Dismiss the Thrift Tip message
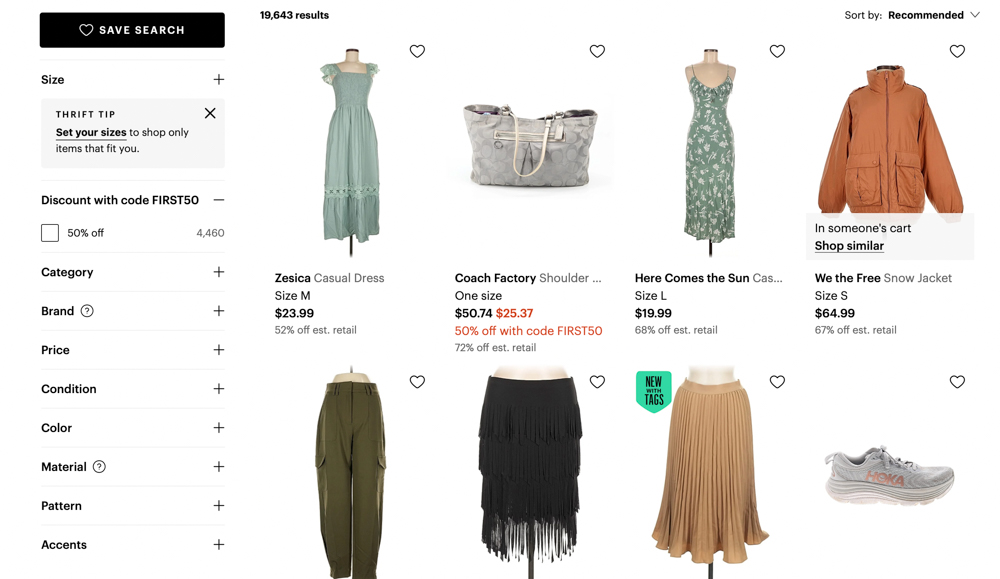Viewport: 1000px width, 579px height. coord(210,113)
